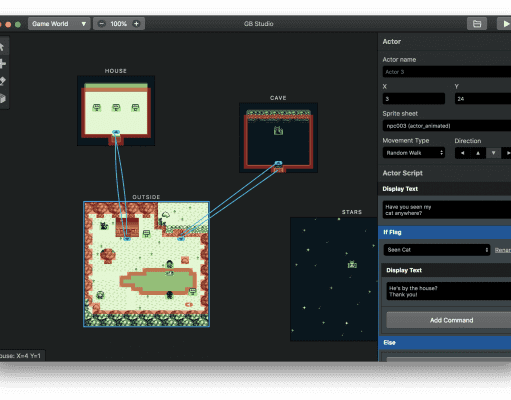The height and width of the screenshot is (400, 511).
Task: Select the cat actor in Cave
Action: 278,130
